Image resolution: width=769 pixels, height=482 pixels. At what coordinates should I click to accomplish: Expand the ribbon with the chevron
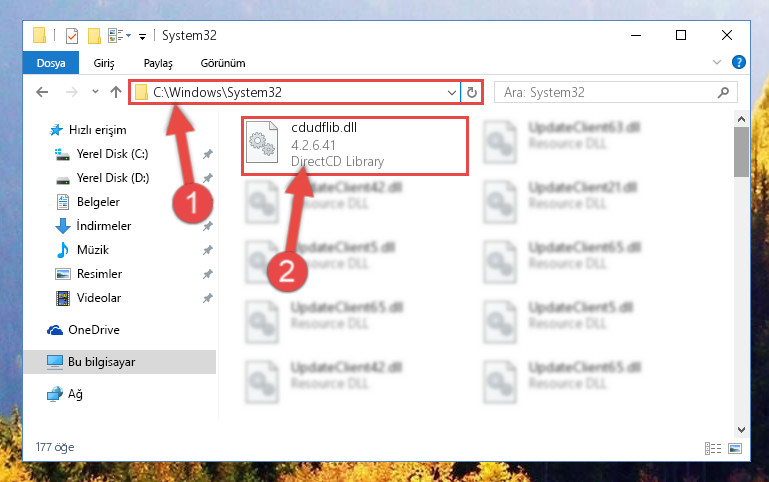pos(717,62)
